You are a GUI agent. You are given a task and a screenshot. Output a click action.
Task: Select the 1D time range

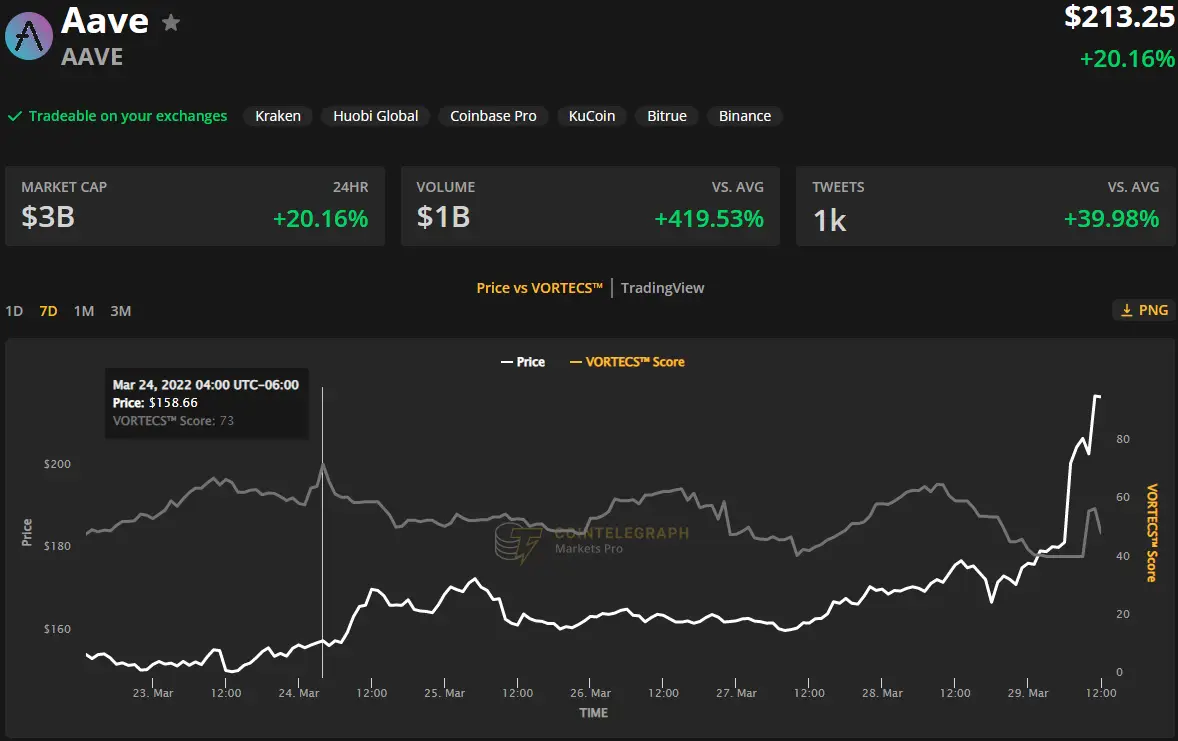click(x=14, y=311)
